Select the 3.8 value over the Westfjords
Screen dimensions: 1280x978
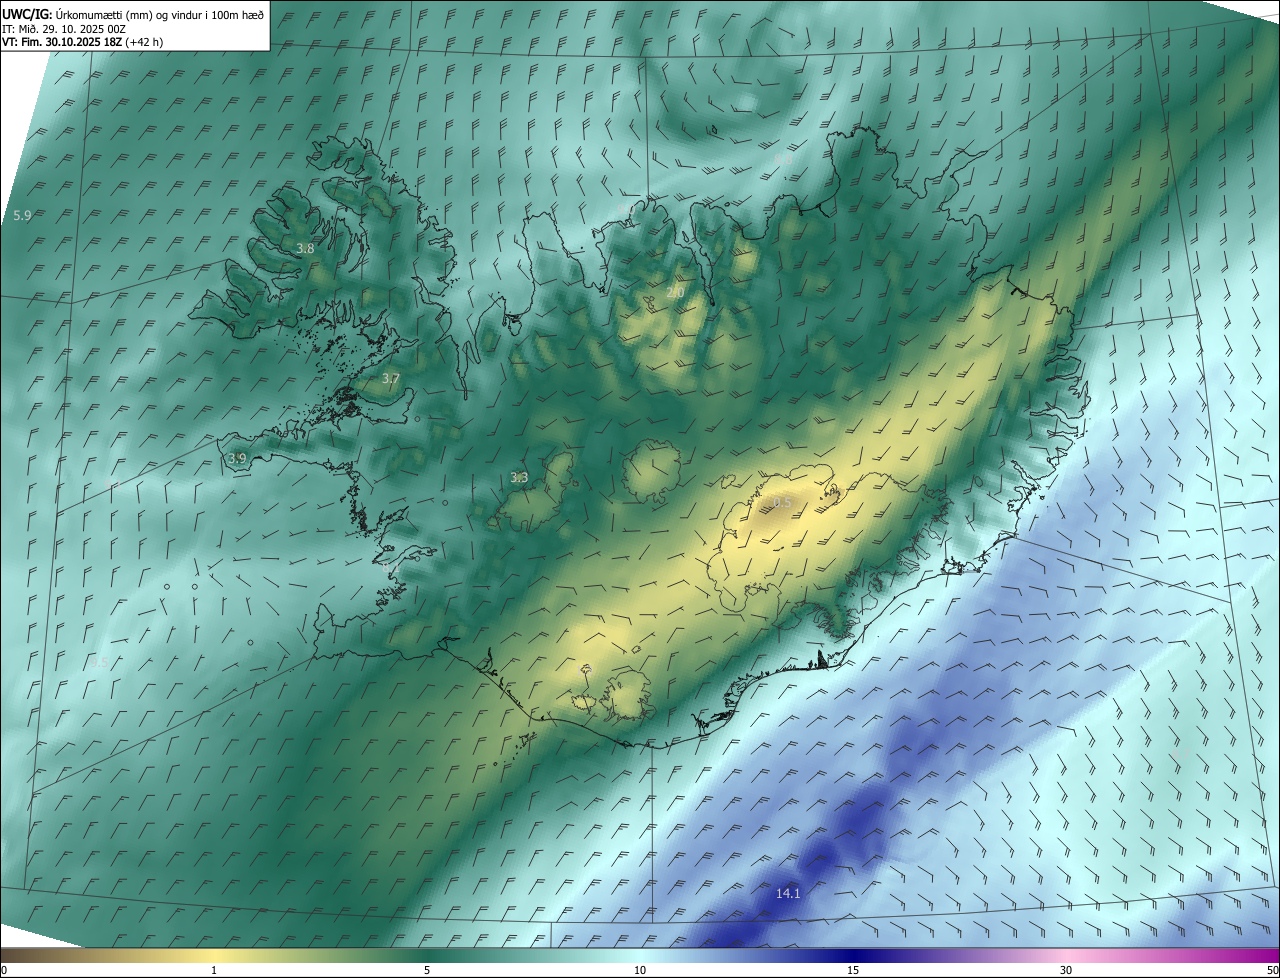(x=305, y=249)
